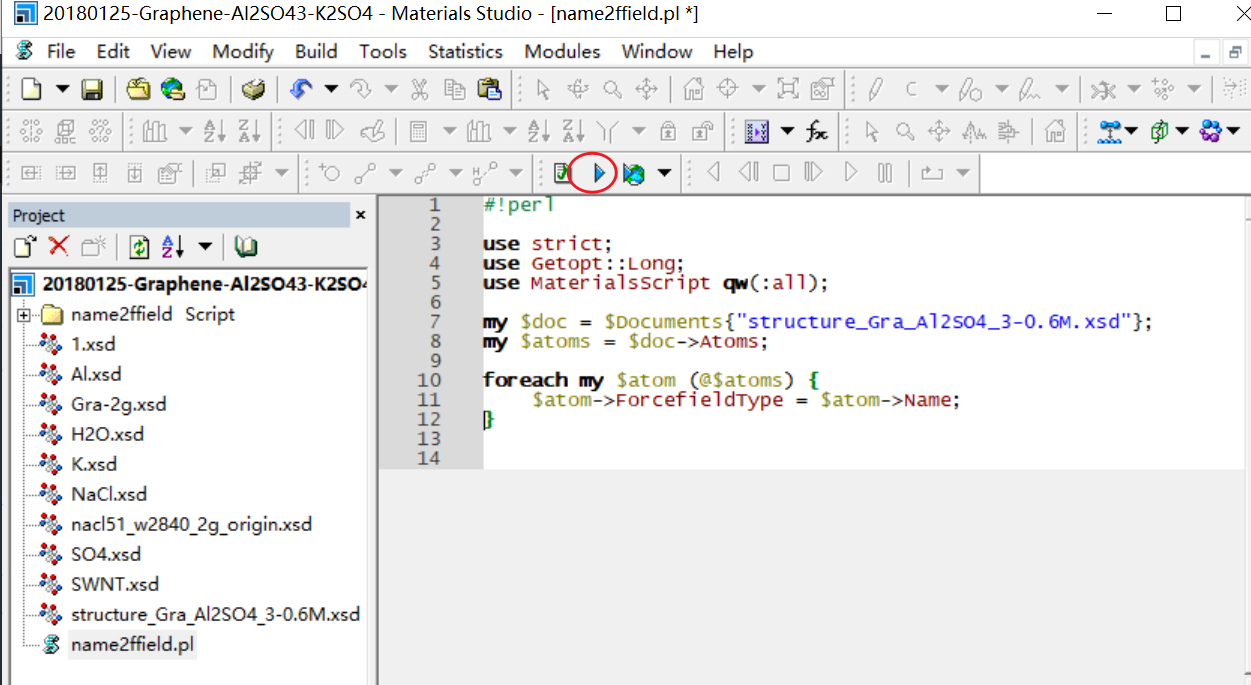Click the purple grid icon beside fx
Image resolution: width=1251 pixels, height=685 pixels.
(x=757, y=131)
